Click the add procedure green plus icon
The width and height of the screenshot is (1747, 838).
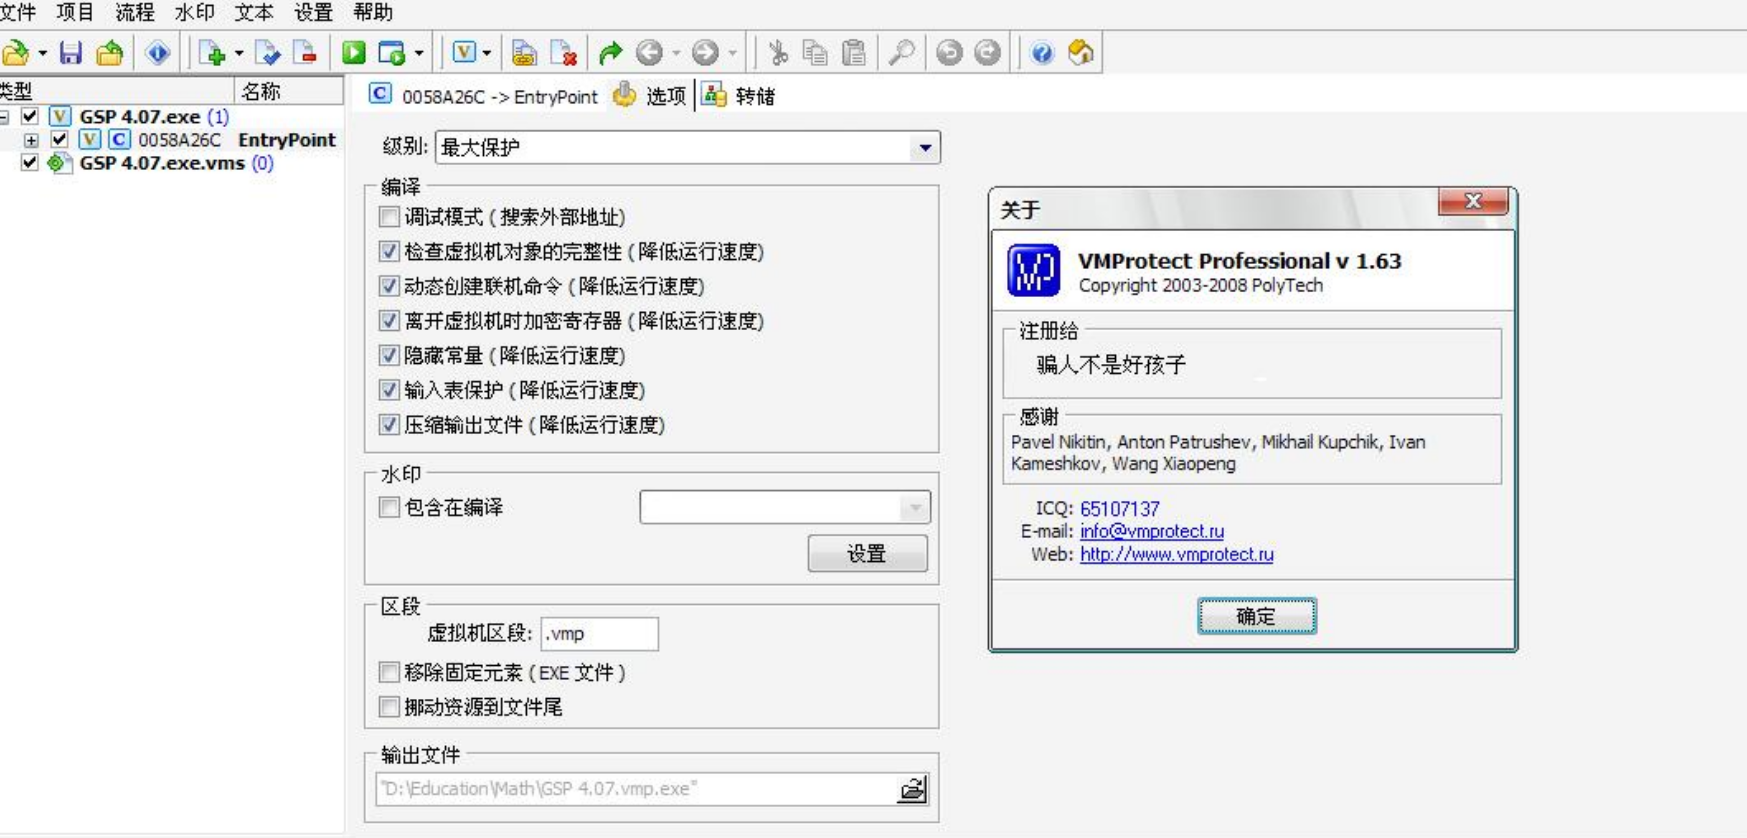coord(212,53)
